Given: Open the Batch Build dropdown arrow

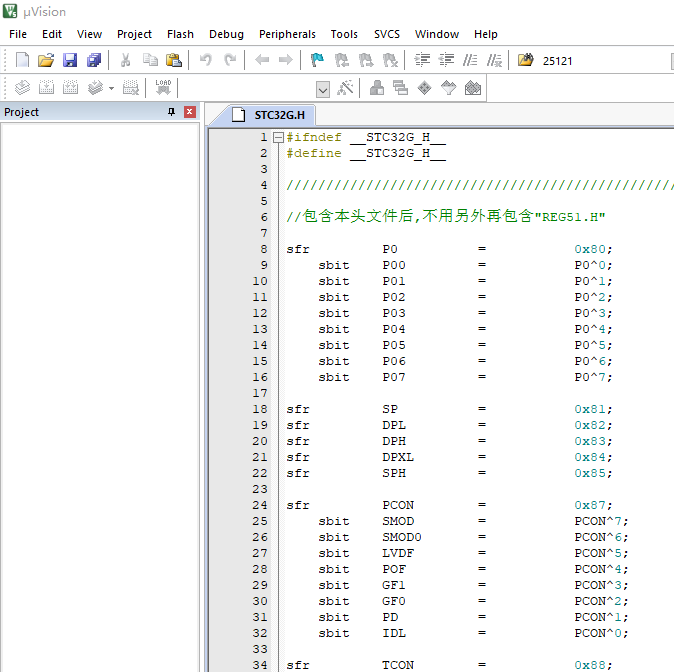Looking at the screenshot, I should pos(111,89).
